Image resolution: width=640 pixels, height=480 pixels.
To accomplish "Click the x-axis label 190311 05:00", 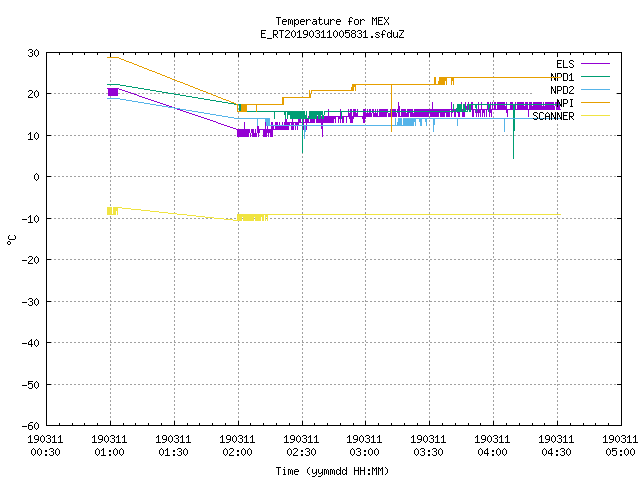I will 620,446.
